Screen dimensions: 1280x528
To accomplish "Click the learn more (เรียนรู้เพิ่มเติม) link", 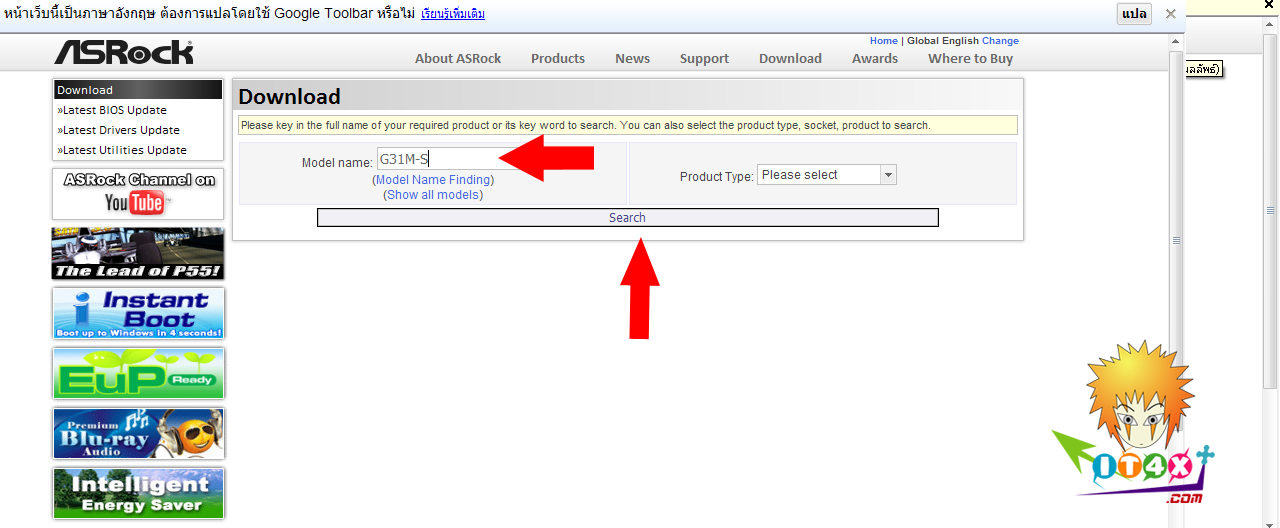I will 454,14.
